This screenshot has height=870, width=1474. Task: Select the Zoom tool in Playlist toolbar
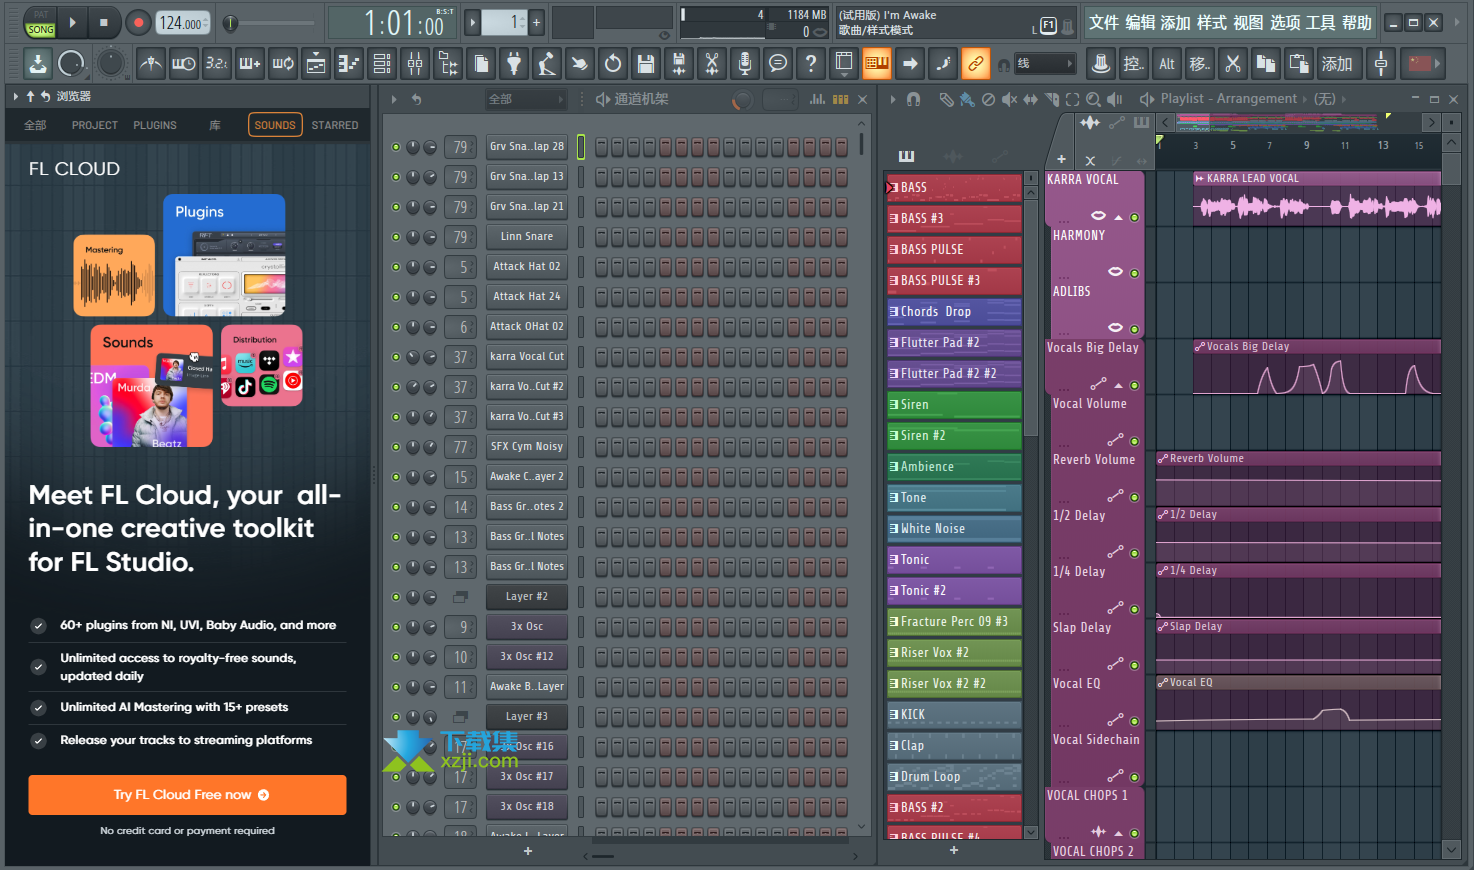pos(1093,99)
